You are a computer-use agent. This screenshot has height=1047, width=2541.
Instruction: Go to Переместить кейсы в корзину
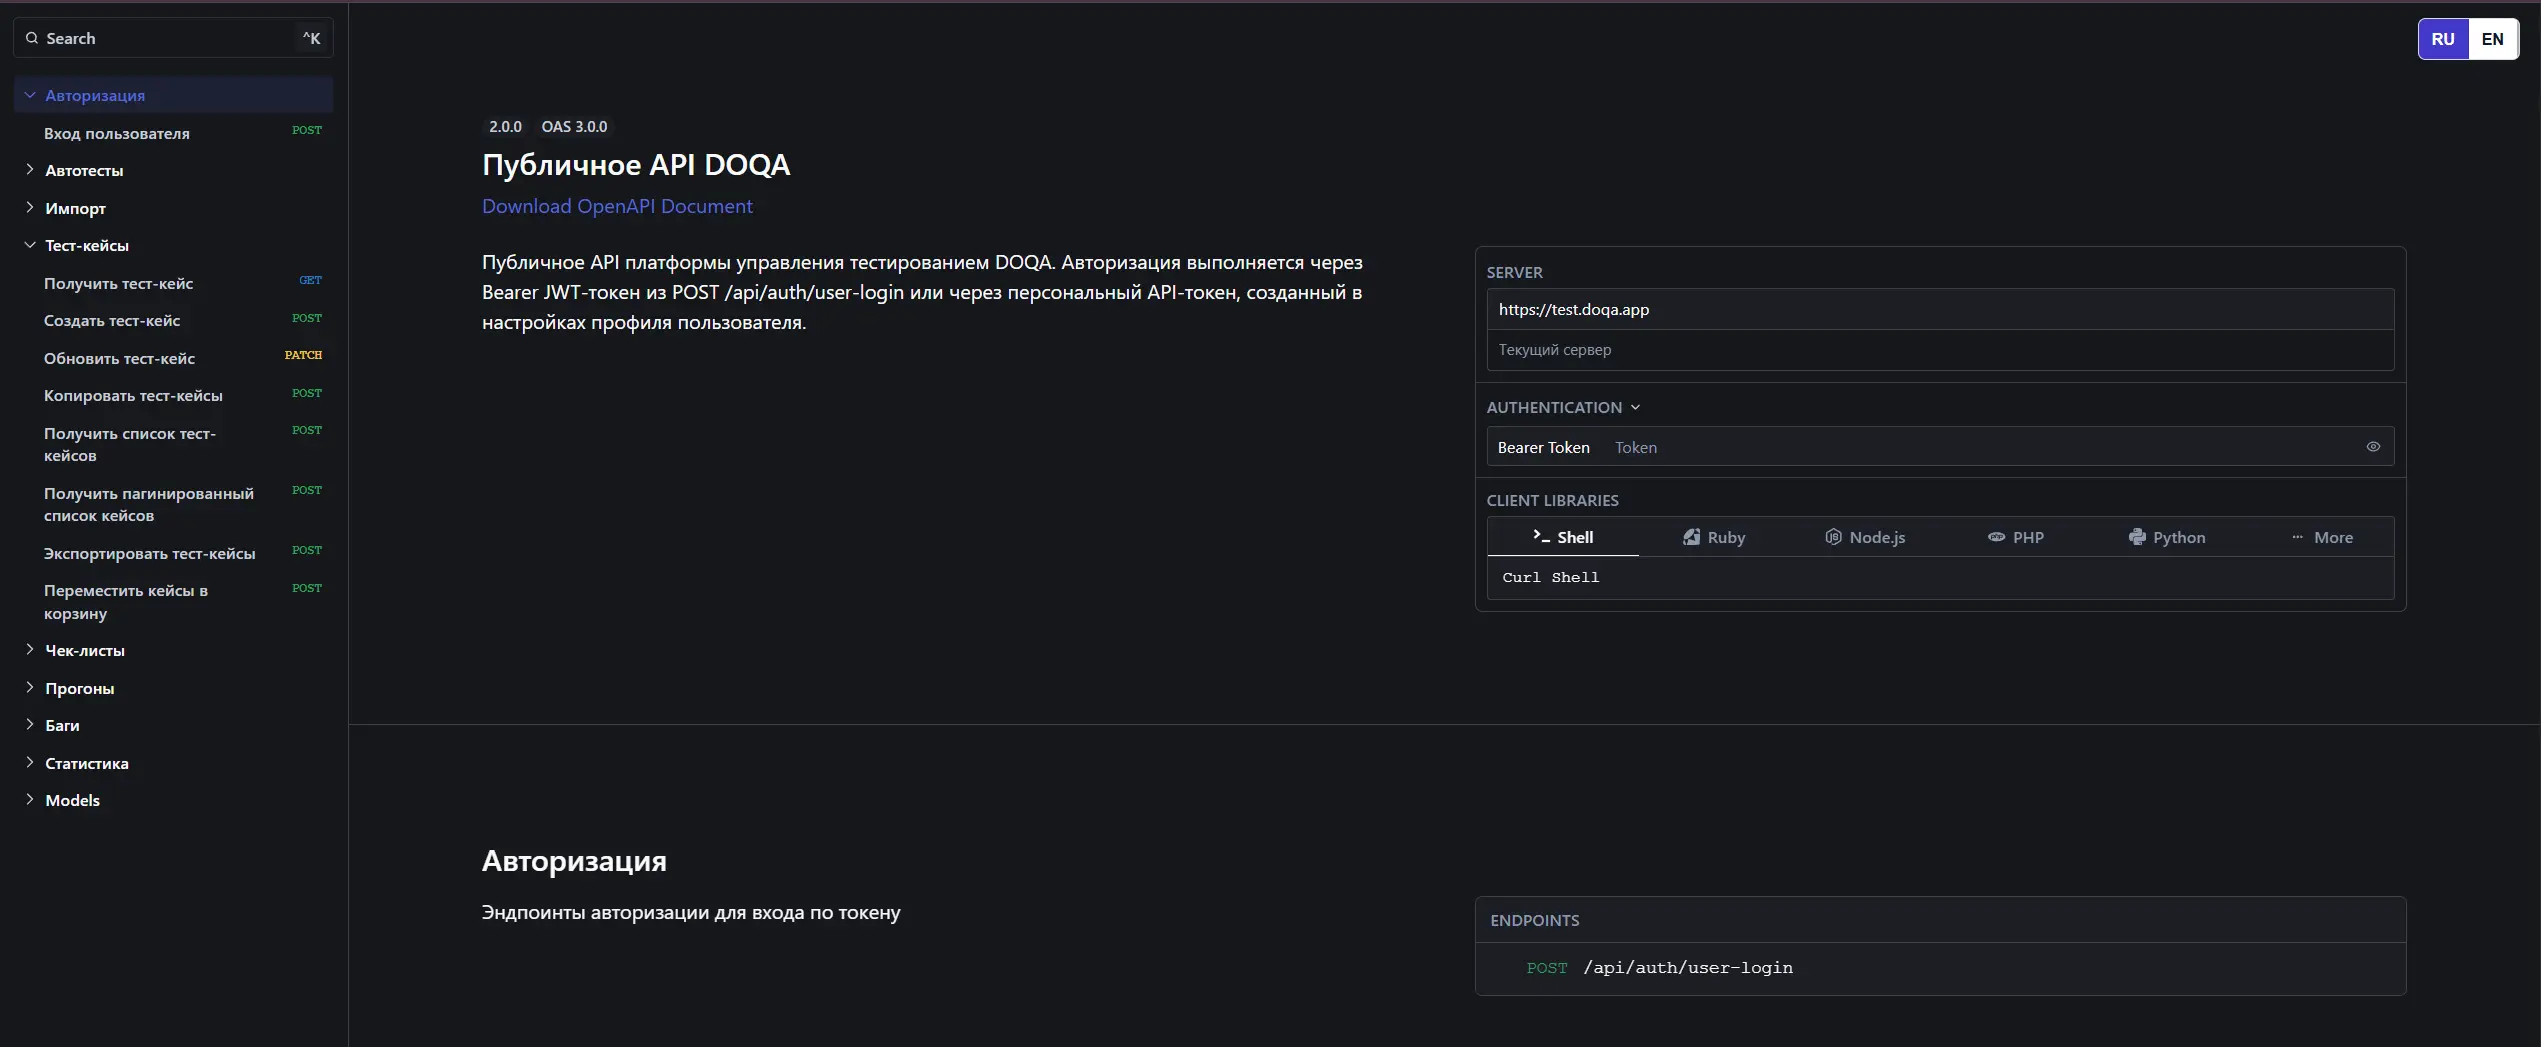(x=174, y=601)
